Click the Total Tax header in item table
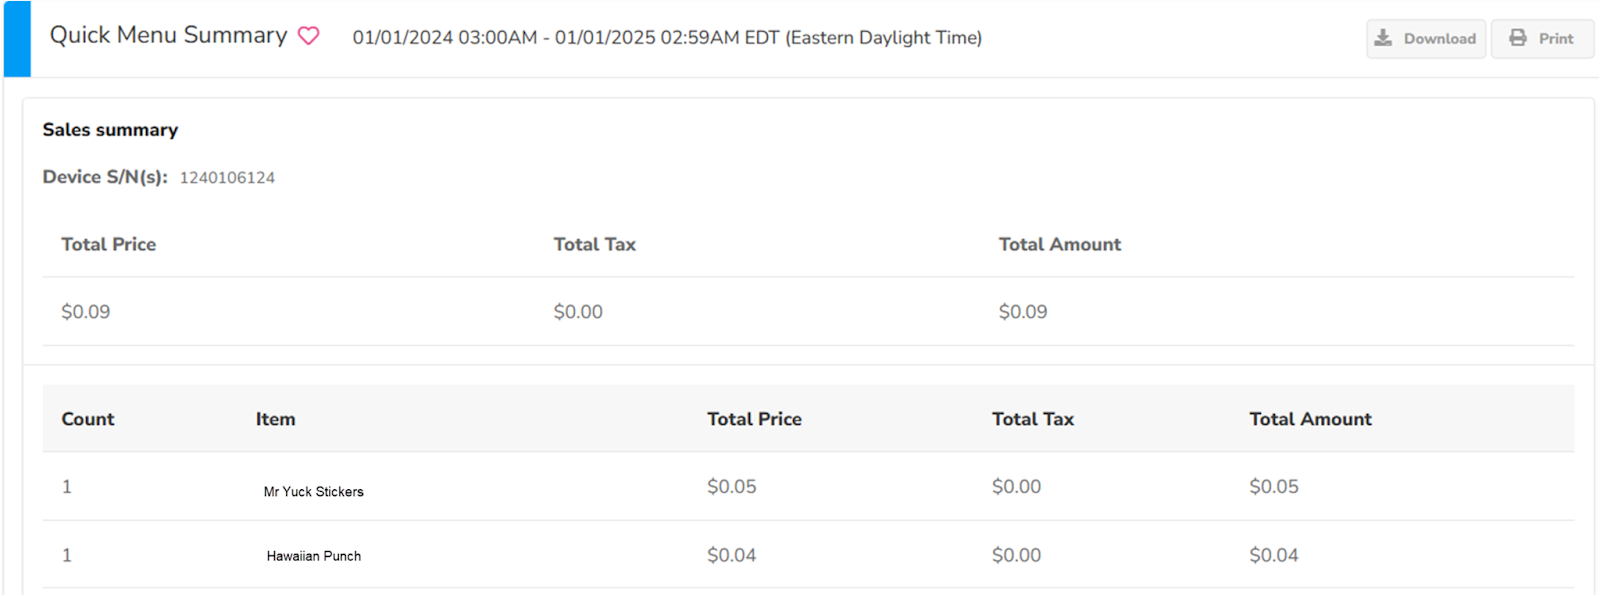The width and height of the screenshot is (1600, 596). tap(1032, 419)
